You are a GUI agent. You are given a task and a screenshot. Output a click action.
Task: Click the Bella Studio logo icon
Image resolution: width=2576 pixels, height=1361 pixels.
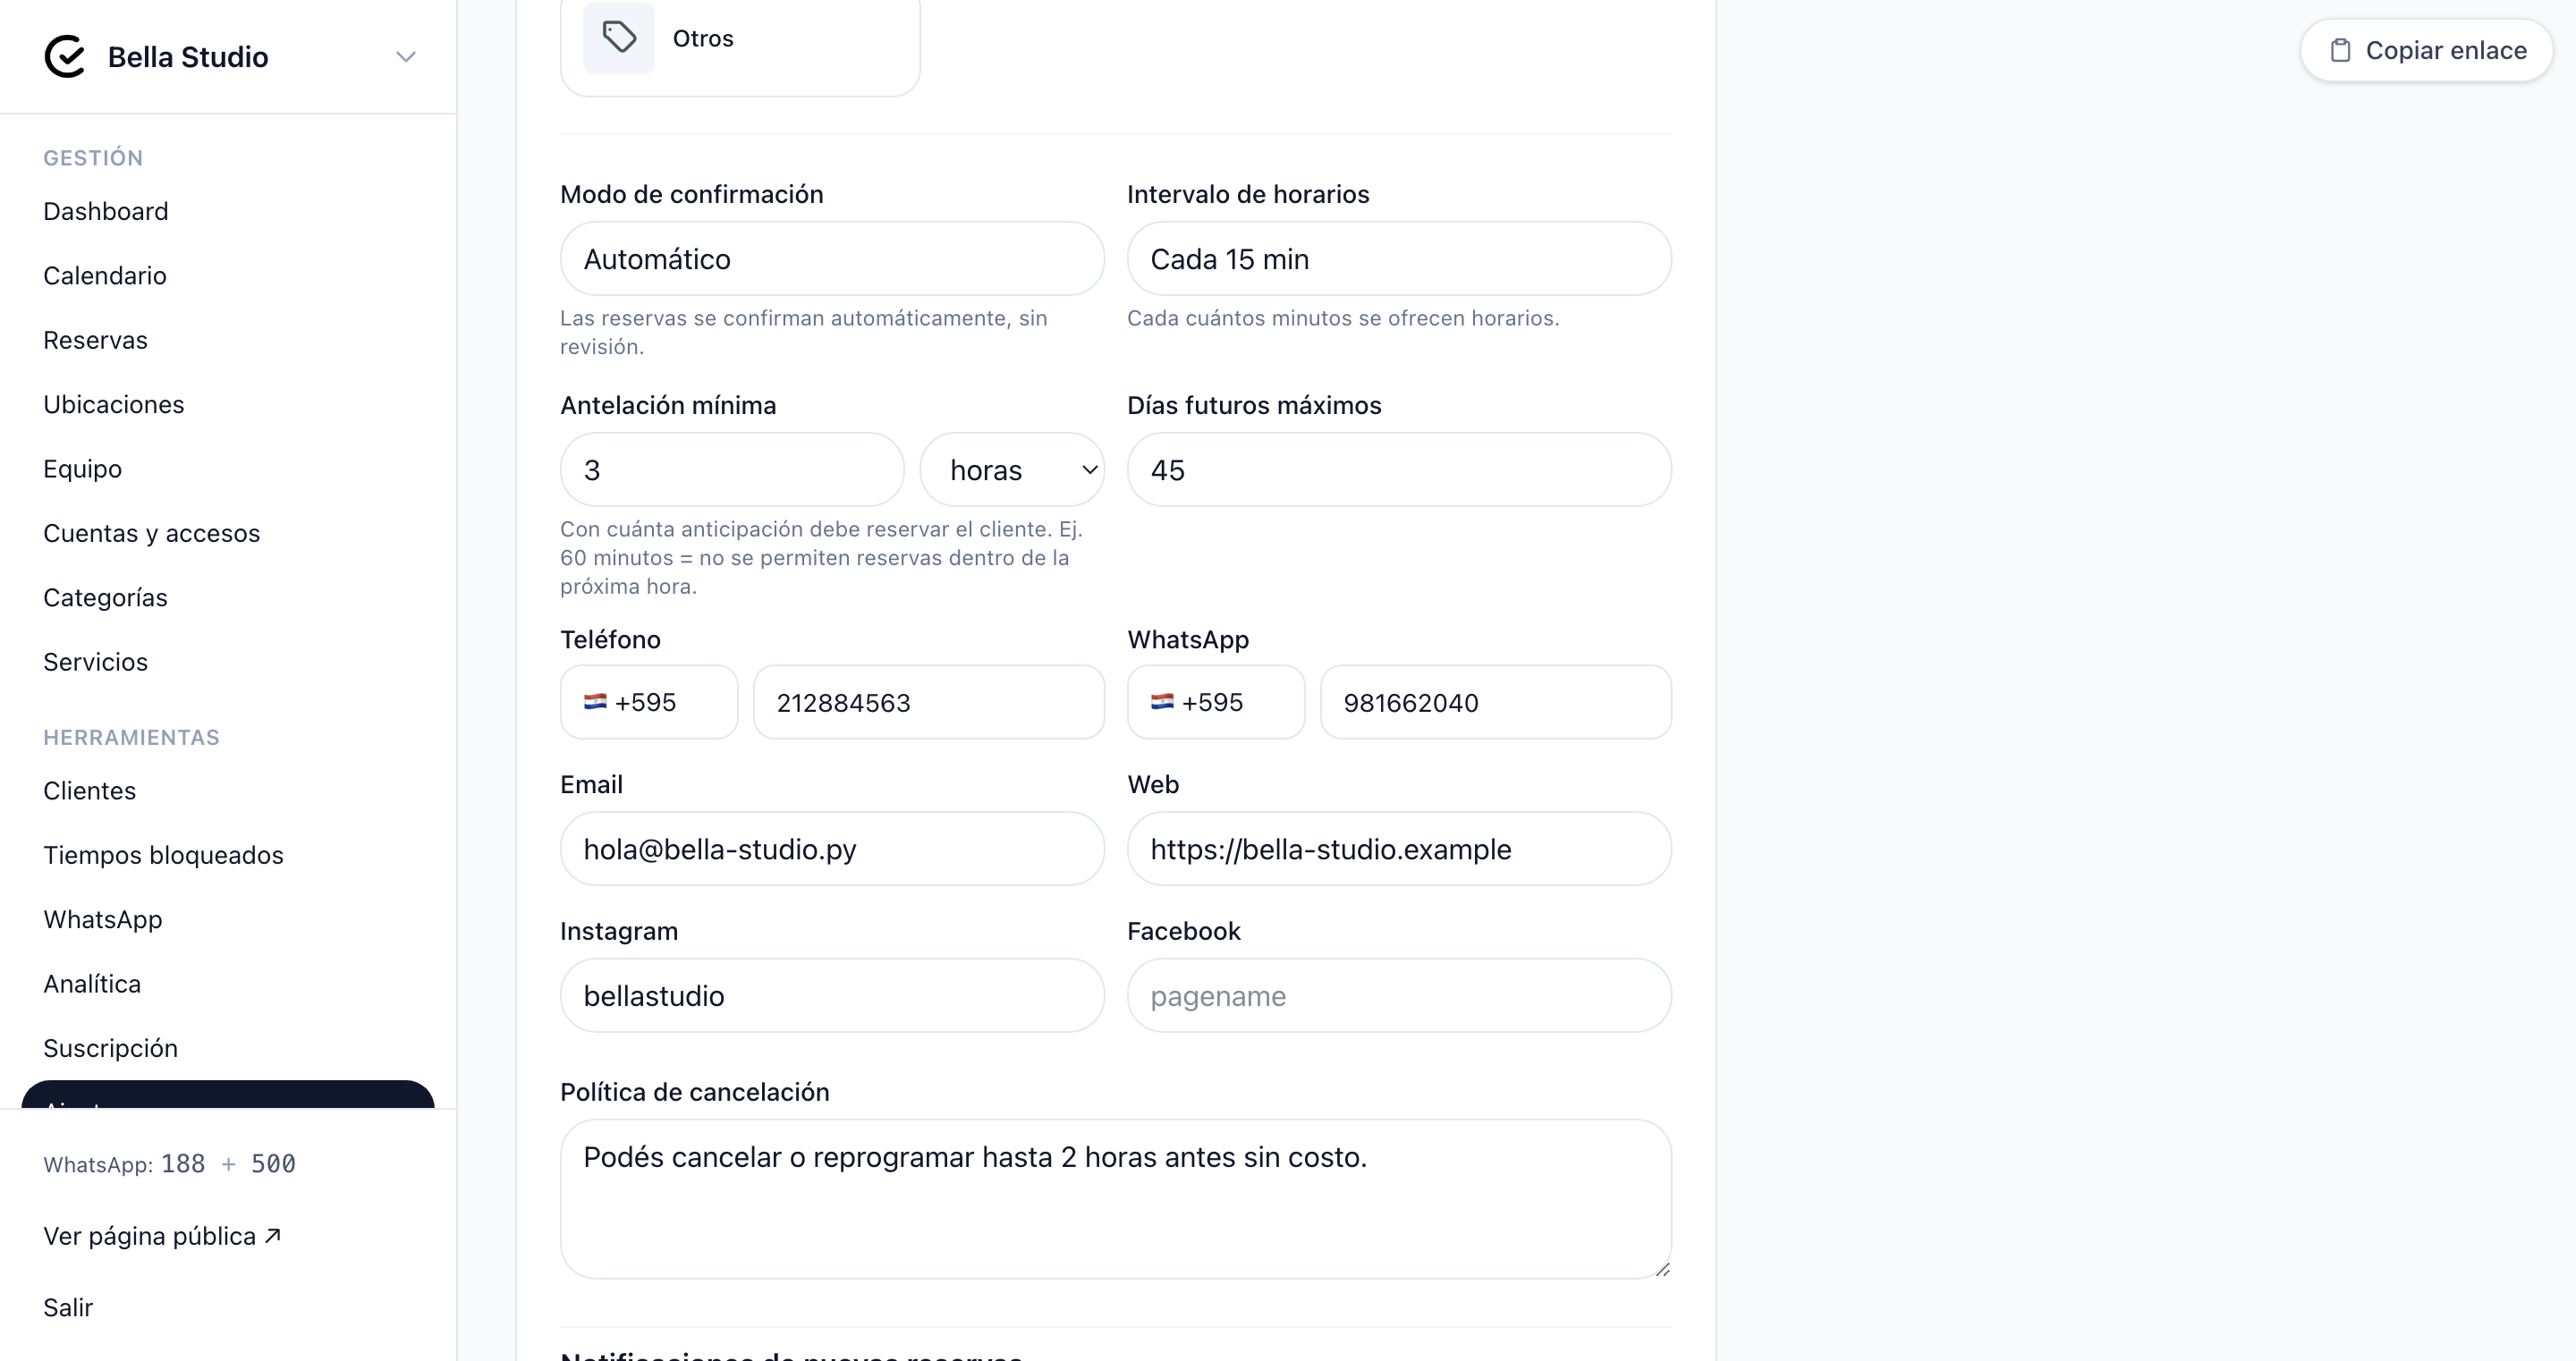click(x=65, y=57)
